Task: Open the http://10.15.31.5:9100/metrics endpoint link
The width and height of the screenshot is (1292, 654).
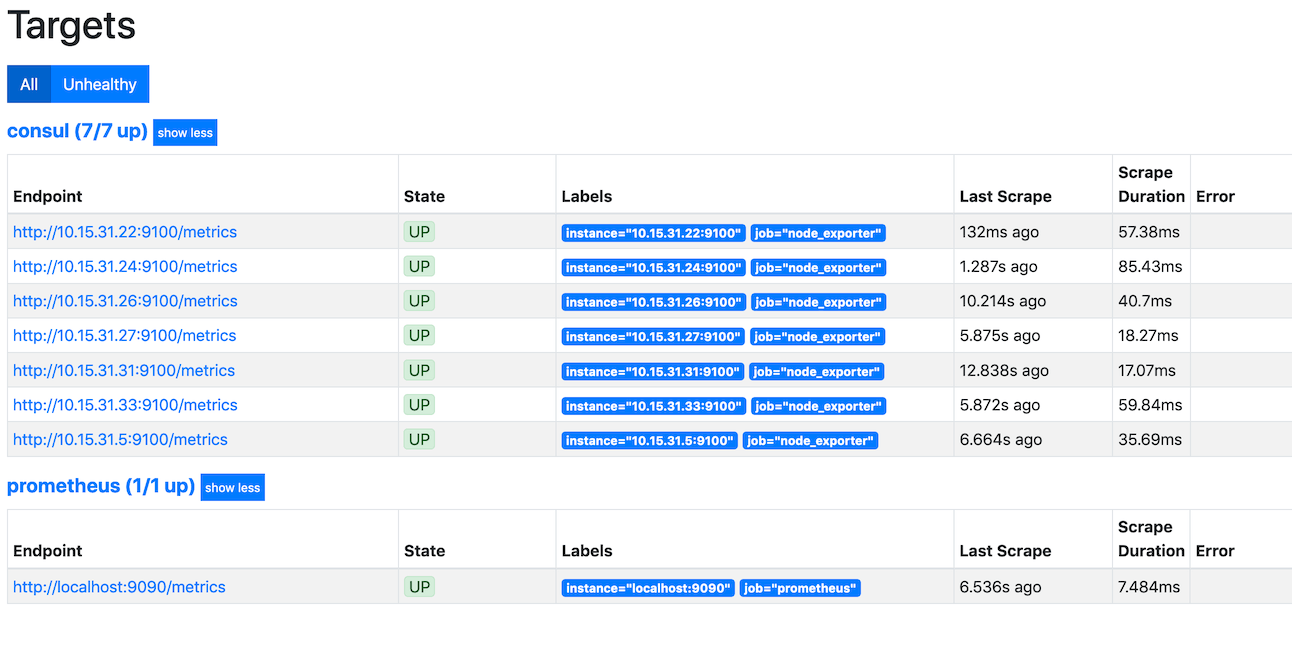Action: click(x=120, y=439)
